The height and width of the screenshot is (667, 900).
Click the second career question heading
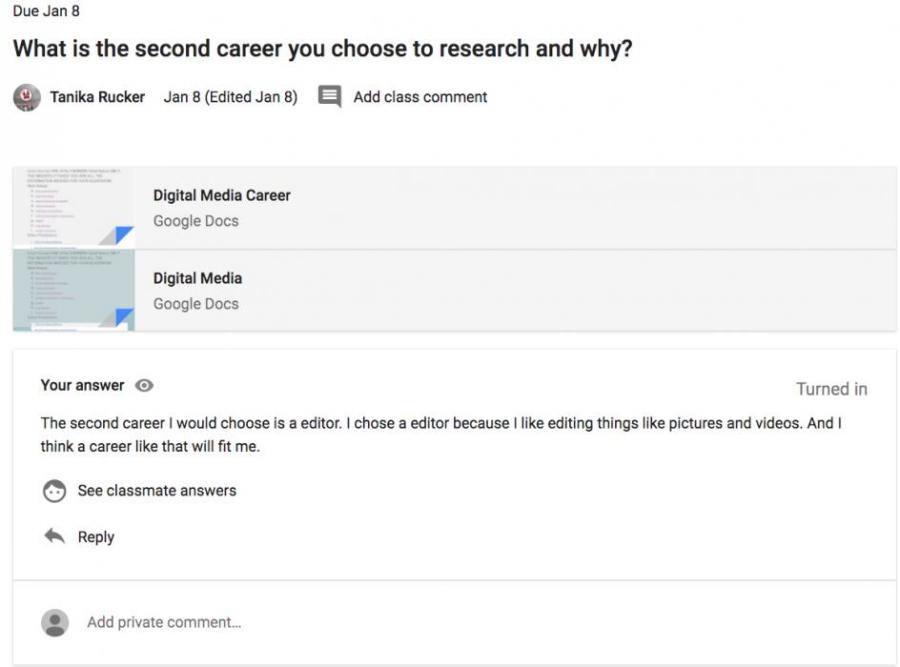pyautogui.click(x=322, y=49)
